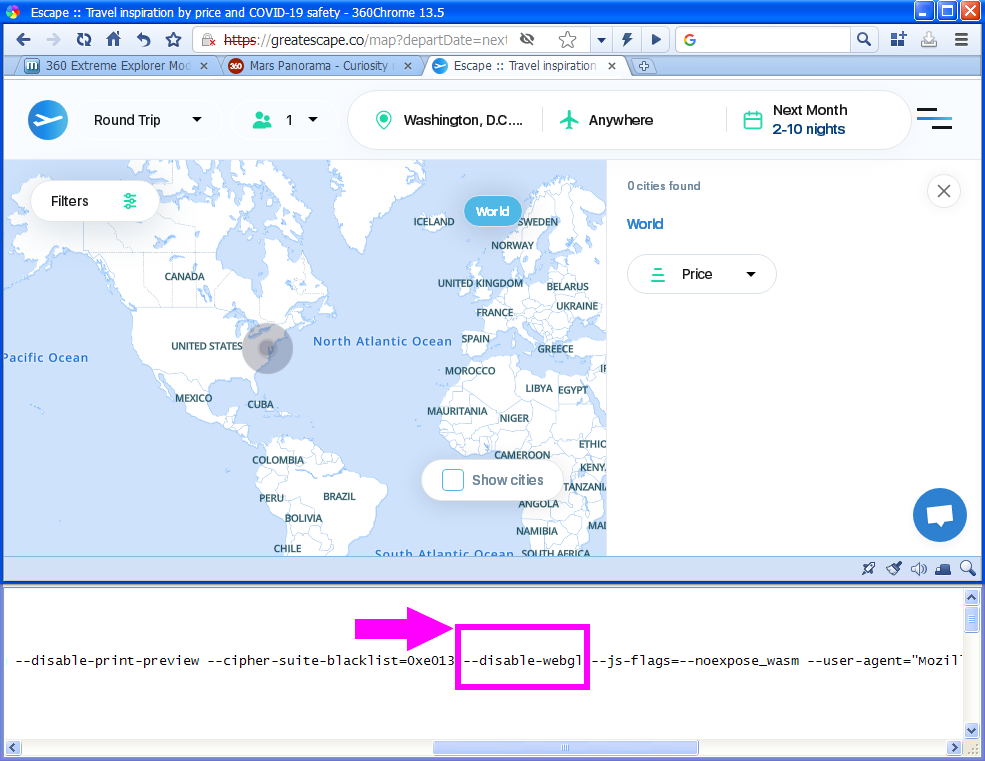Open the browser hamburger menu
The width and height of the screenshot is (985, 761).
tap(961, 40)
